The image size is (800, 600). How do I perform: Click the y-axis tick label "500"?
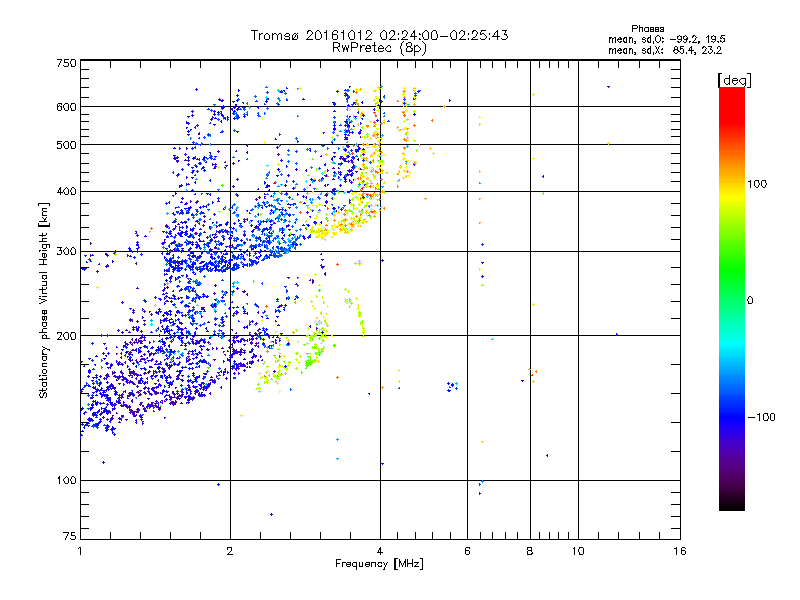[x=67, y=145]
